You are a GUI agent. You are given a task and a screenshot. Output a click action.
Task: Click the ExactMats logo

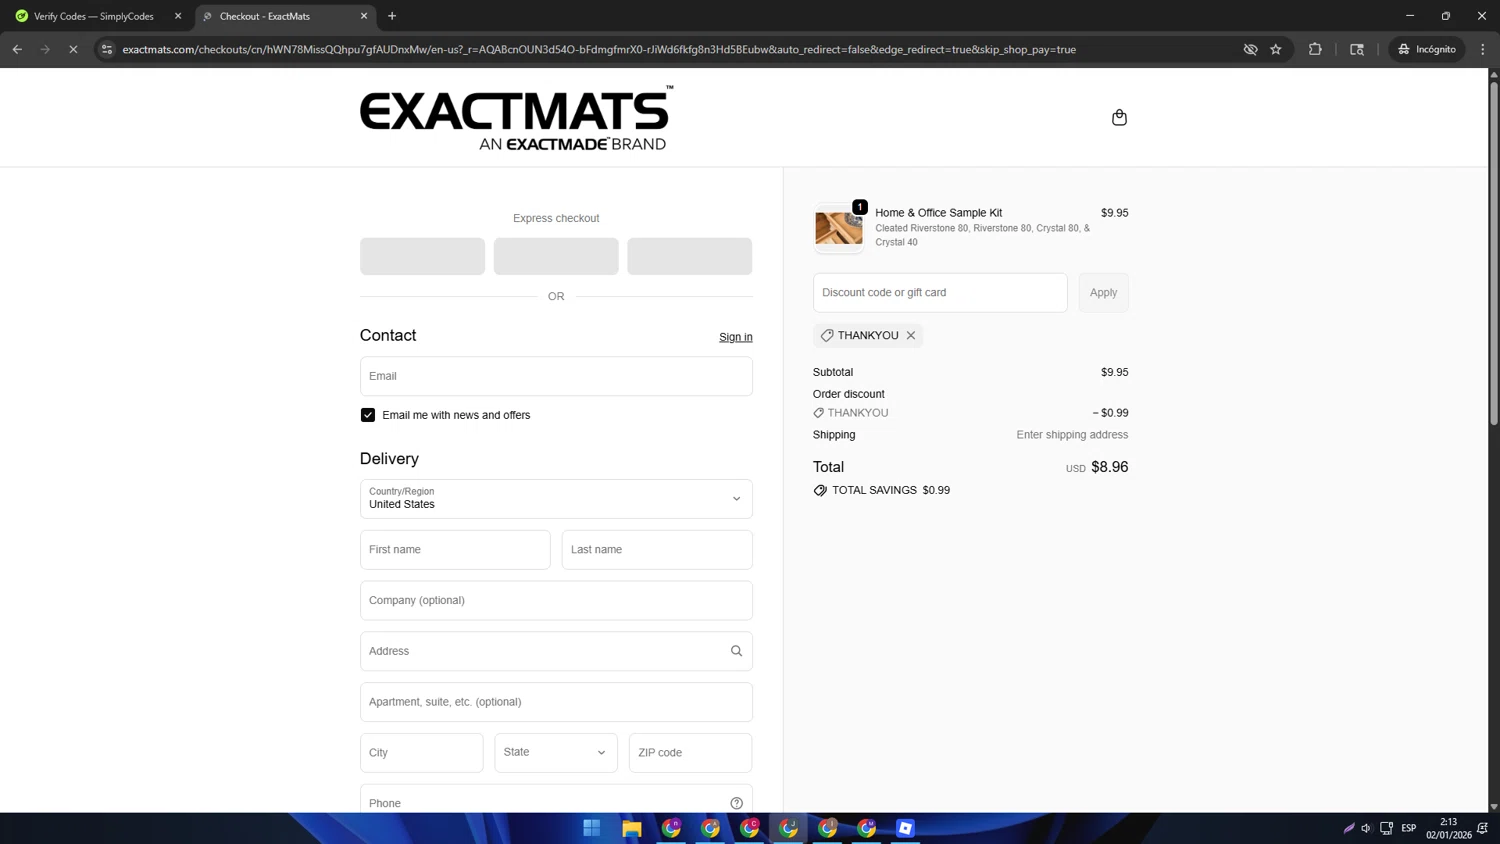(x=517, y=118)
